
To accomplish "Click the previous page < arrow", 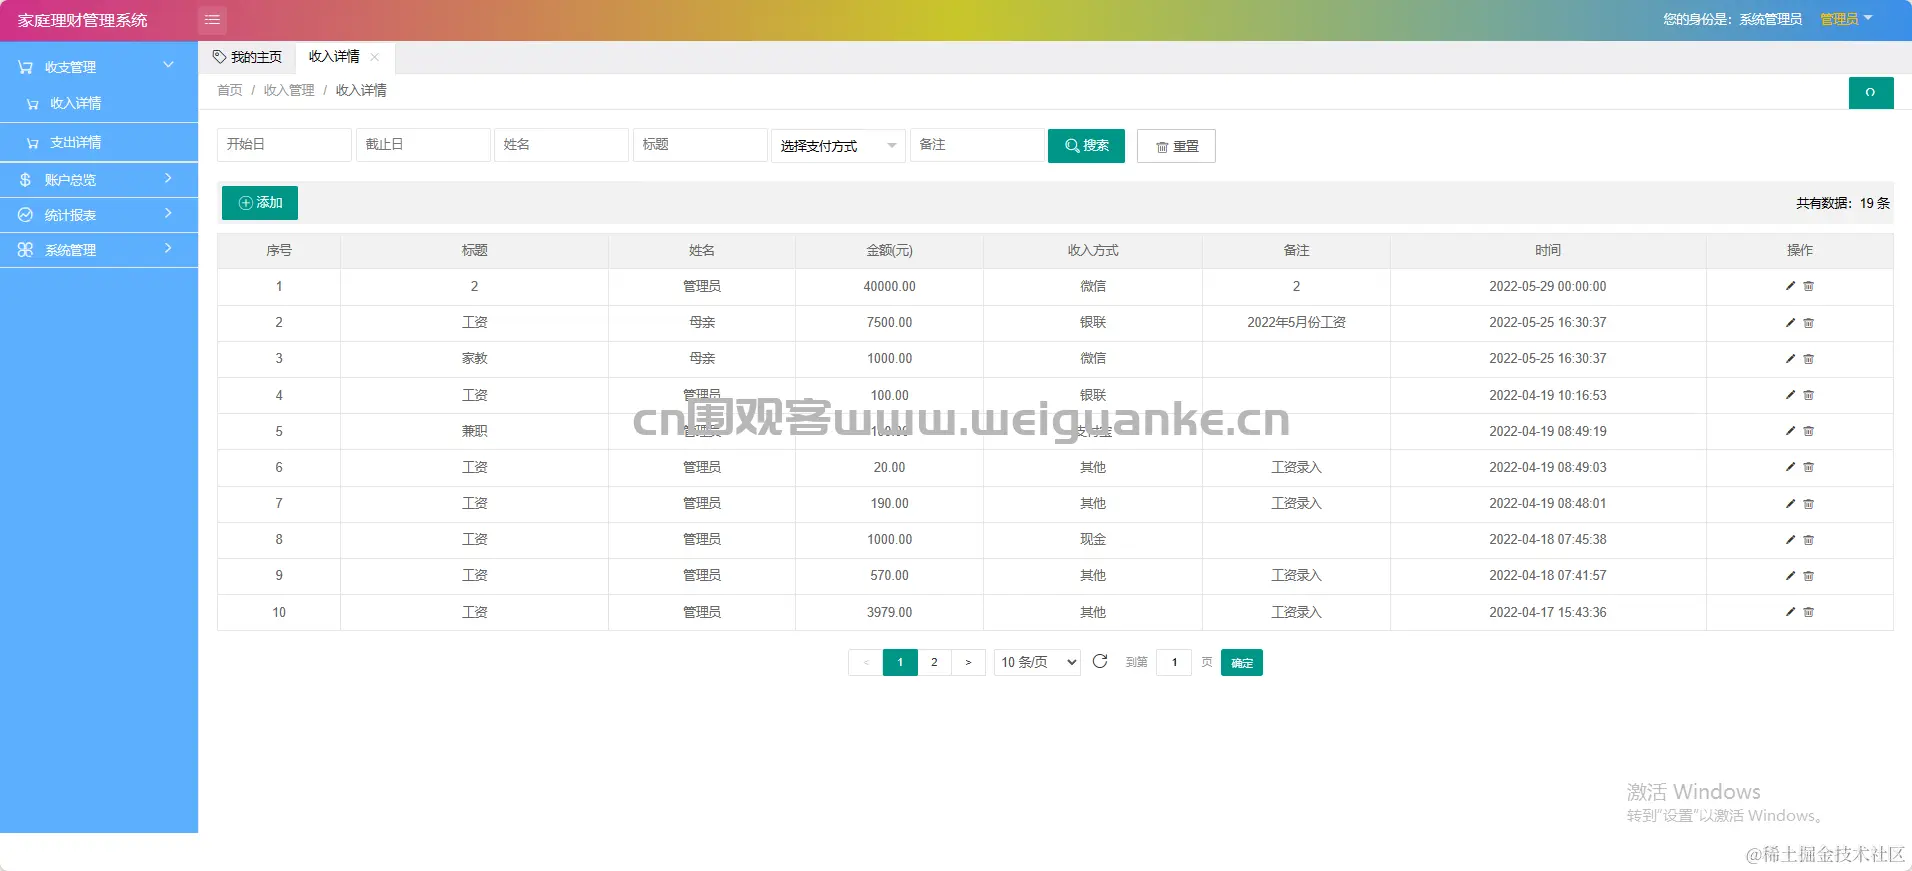I will pyautogui.click(x=865, y=662).
